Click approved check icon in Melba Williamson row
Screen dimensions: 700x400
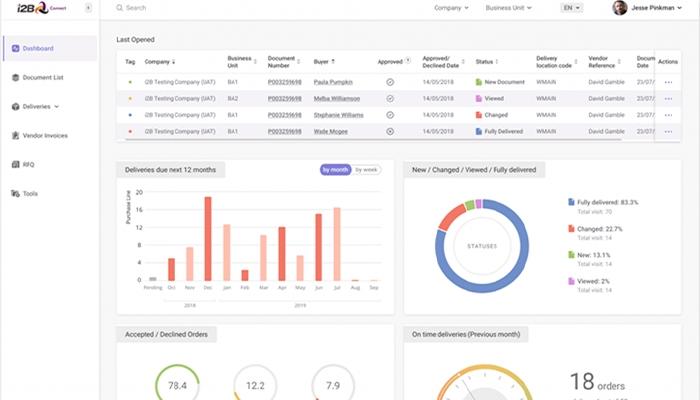390,99
